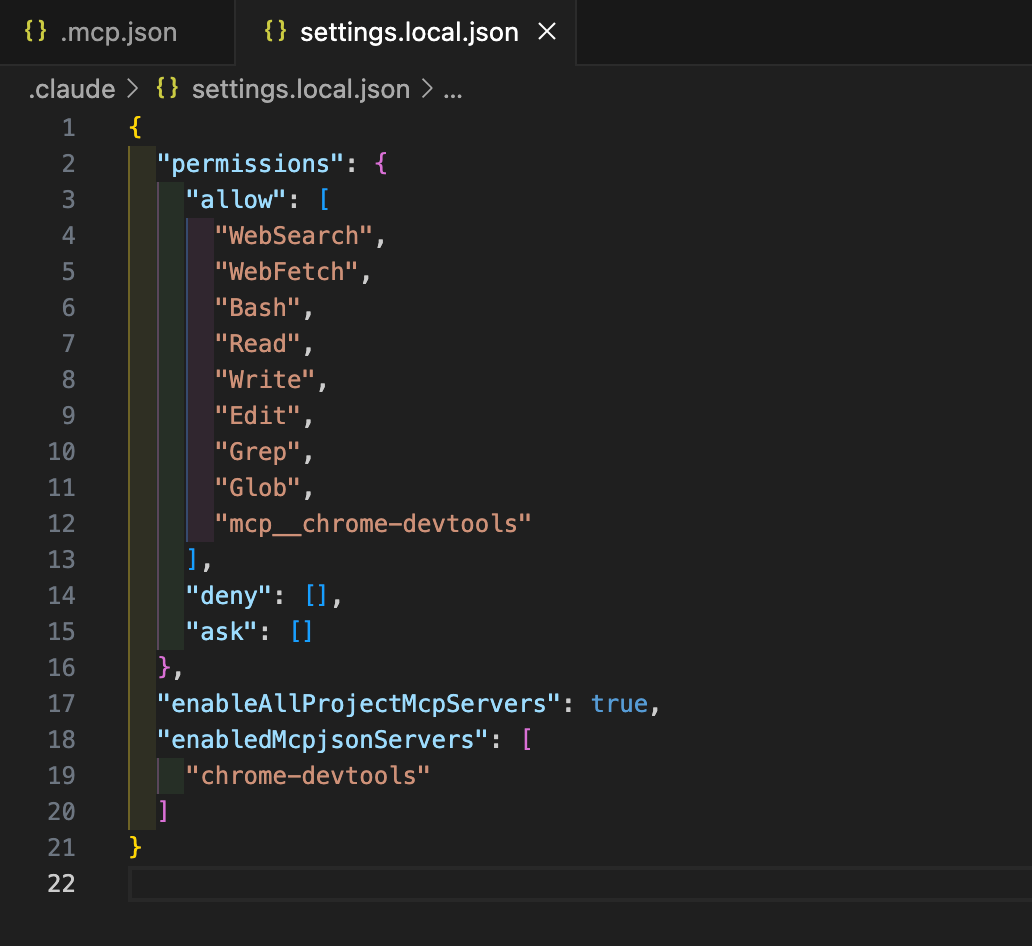
Task: Click the "deny" key on line 14
Action: coord(230,595)
